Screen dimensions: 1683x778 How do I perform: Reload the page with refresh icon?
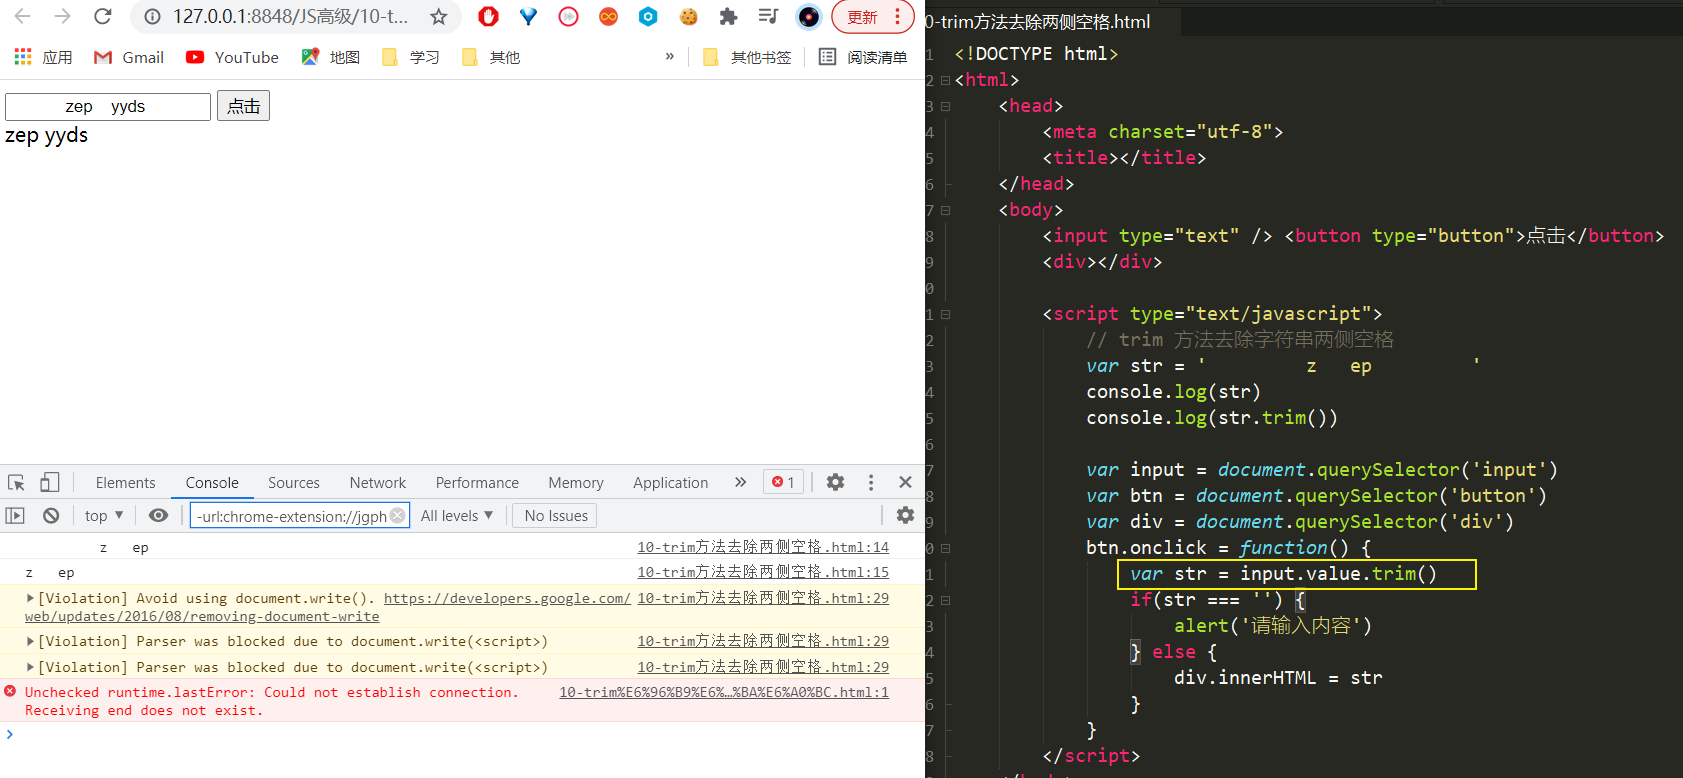[102, 16]
